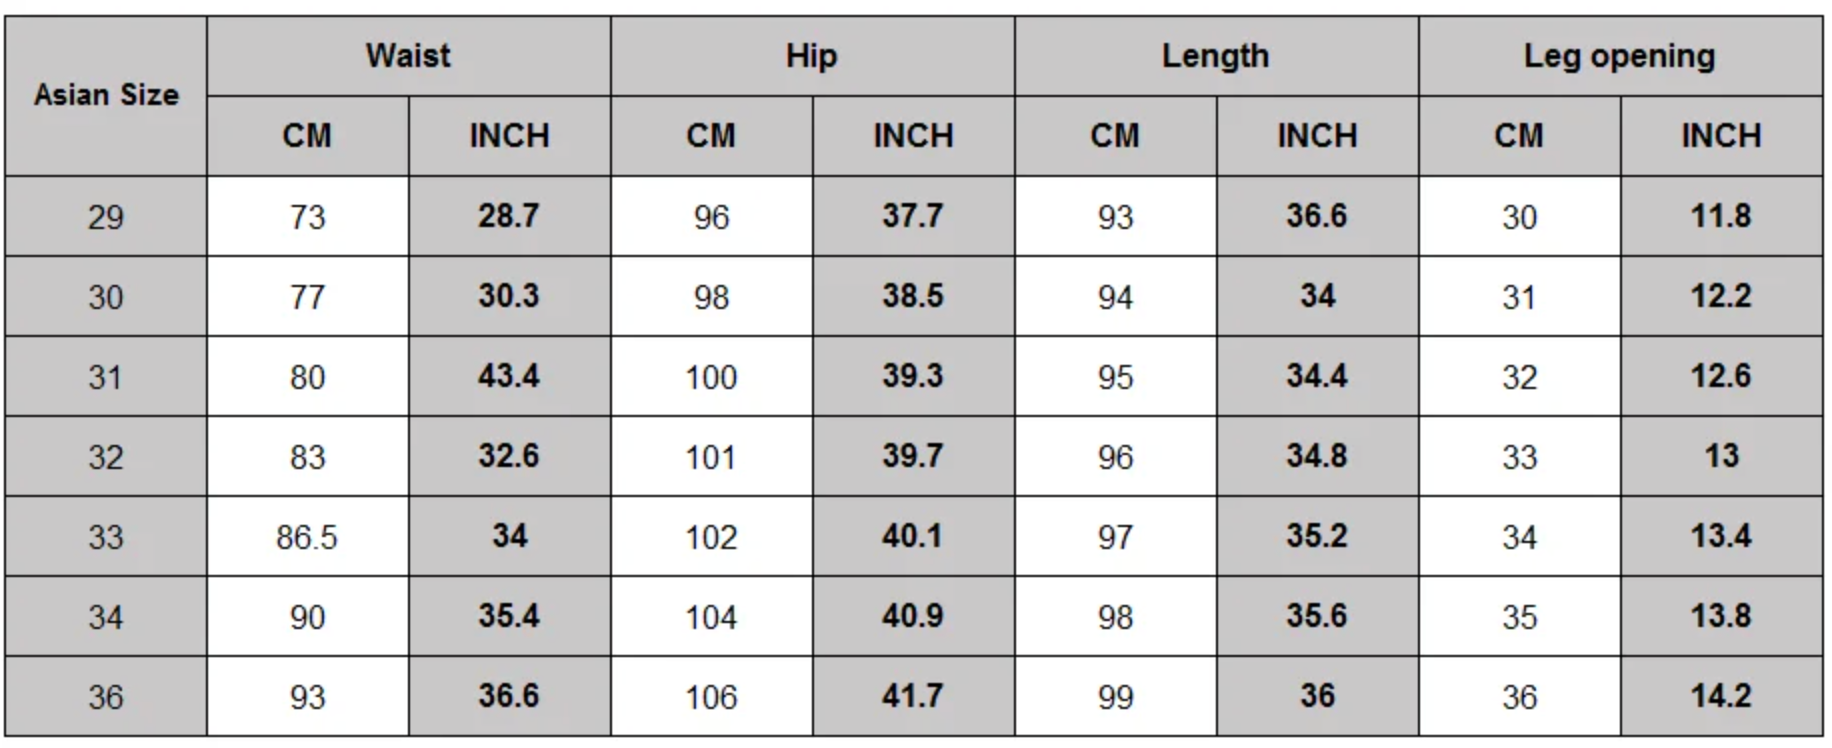Select the Asian Size 32 row label
This screenshot has height=748, width=1832.
(x=106, y=457)
